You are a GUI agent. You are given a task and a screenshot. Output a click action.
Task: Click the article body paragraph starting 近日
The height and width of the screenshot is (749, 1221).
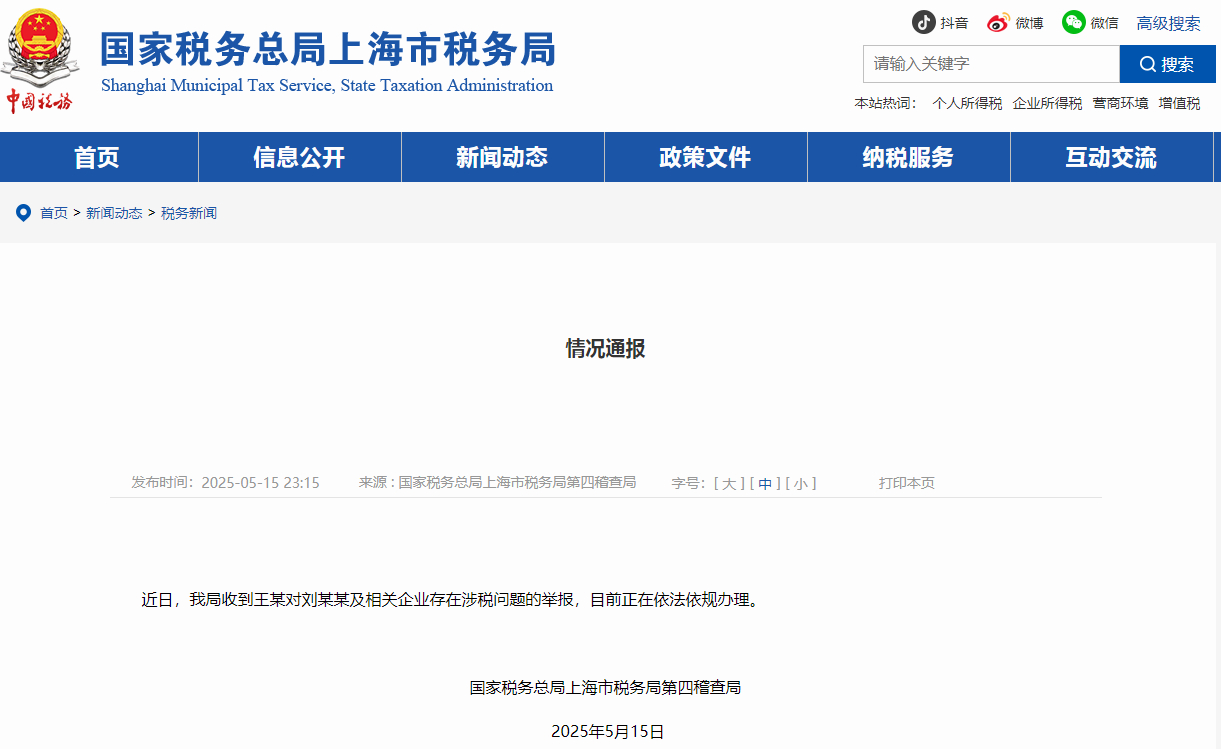[451, 600]
